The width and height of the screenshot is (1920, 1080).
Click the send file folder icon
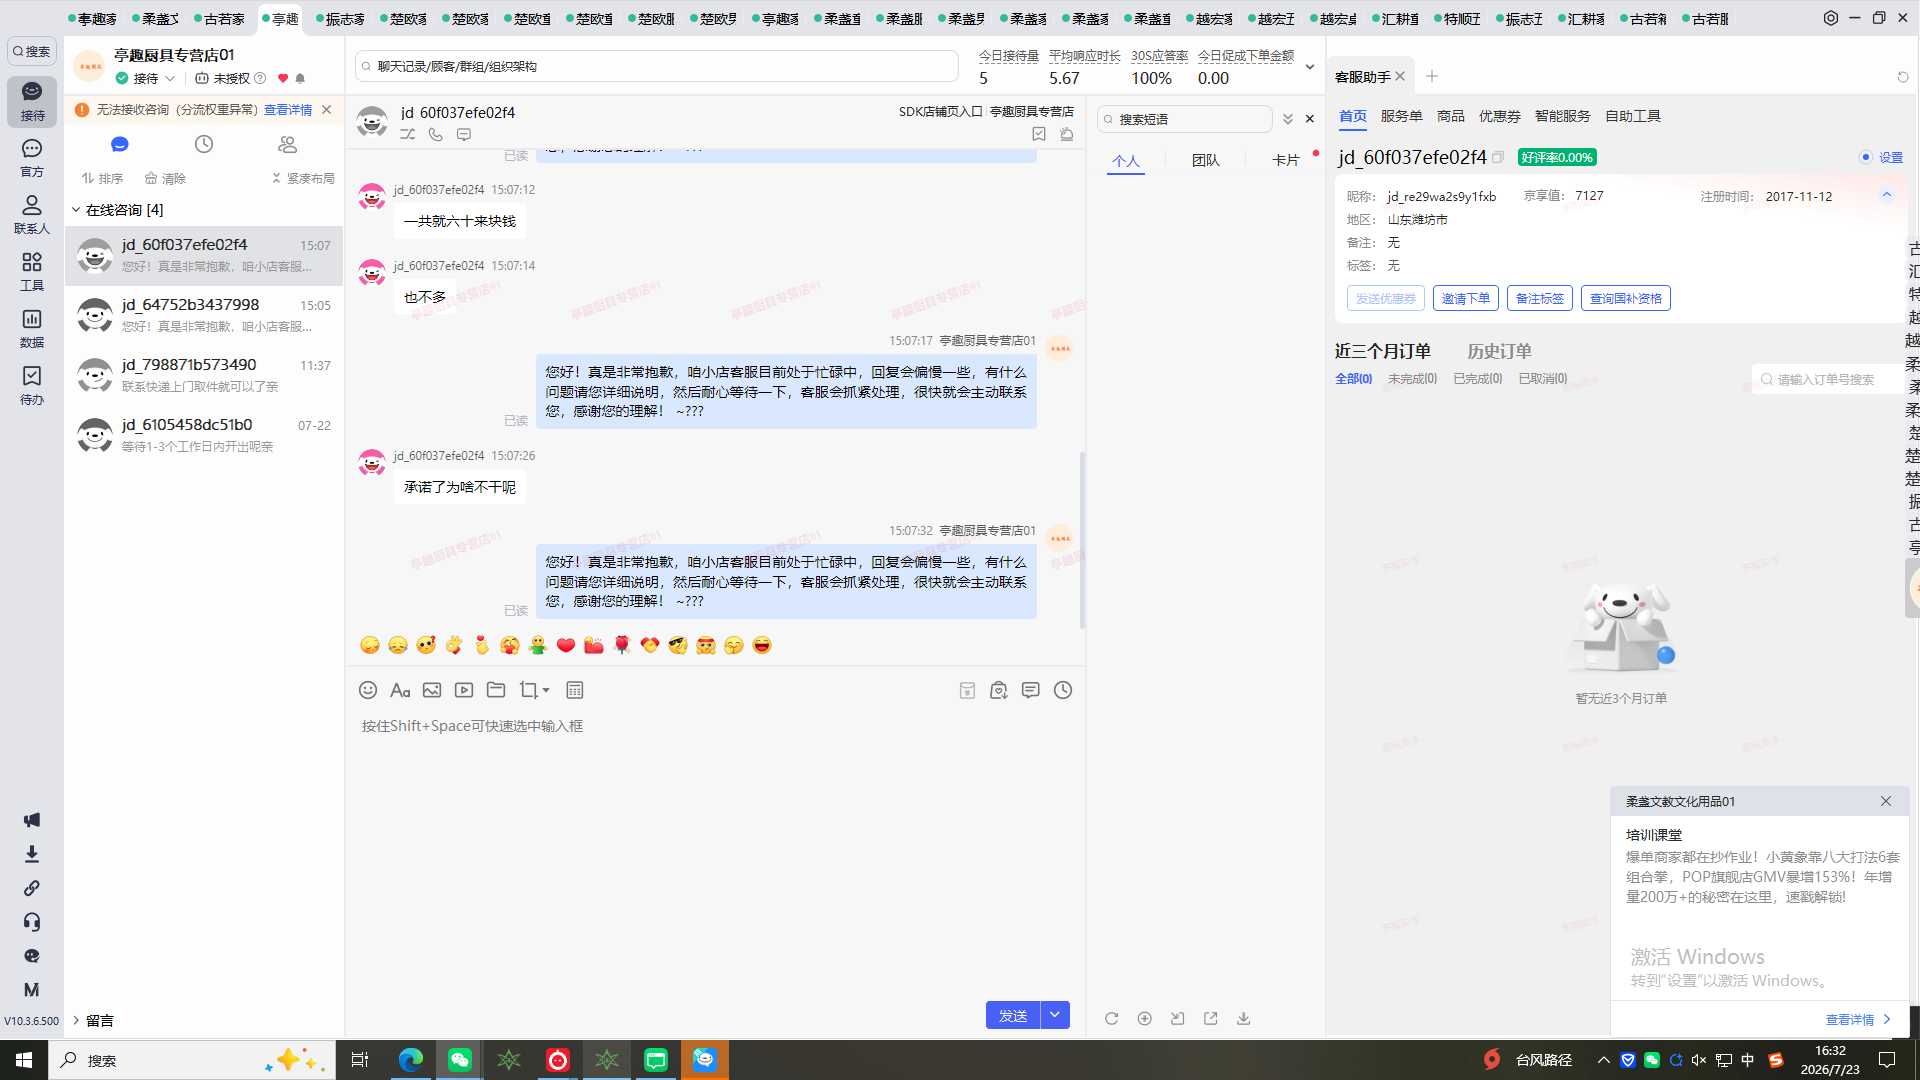click(x=496, y=690)
